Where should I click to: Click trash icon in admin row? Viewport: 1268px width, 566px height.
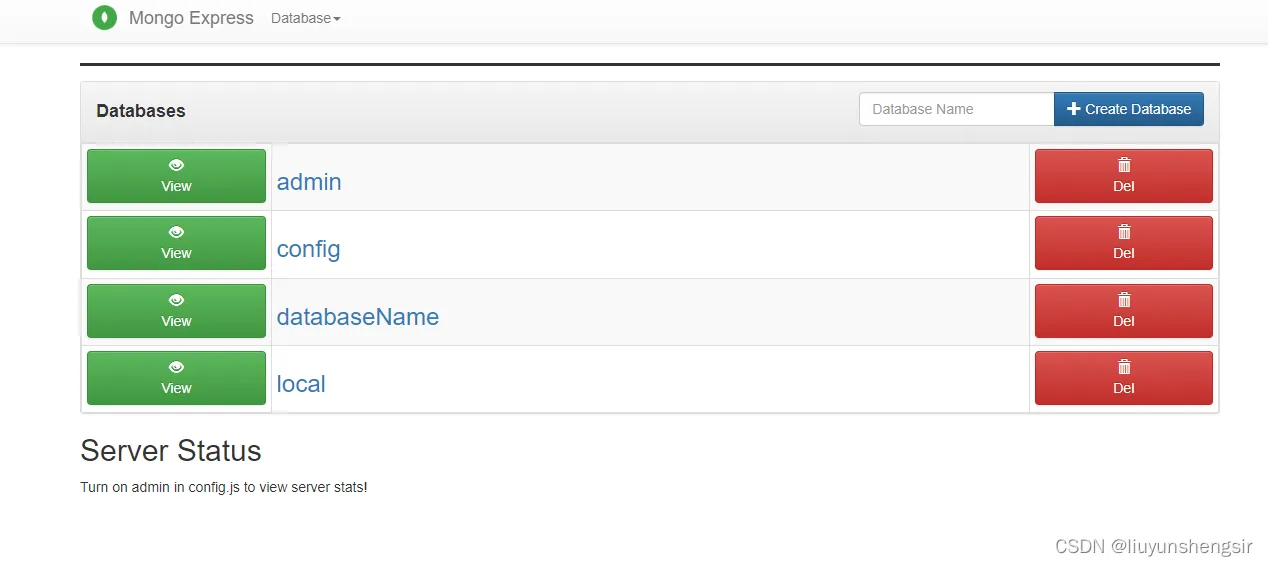pos(1124,165)
